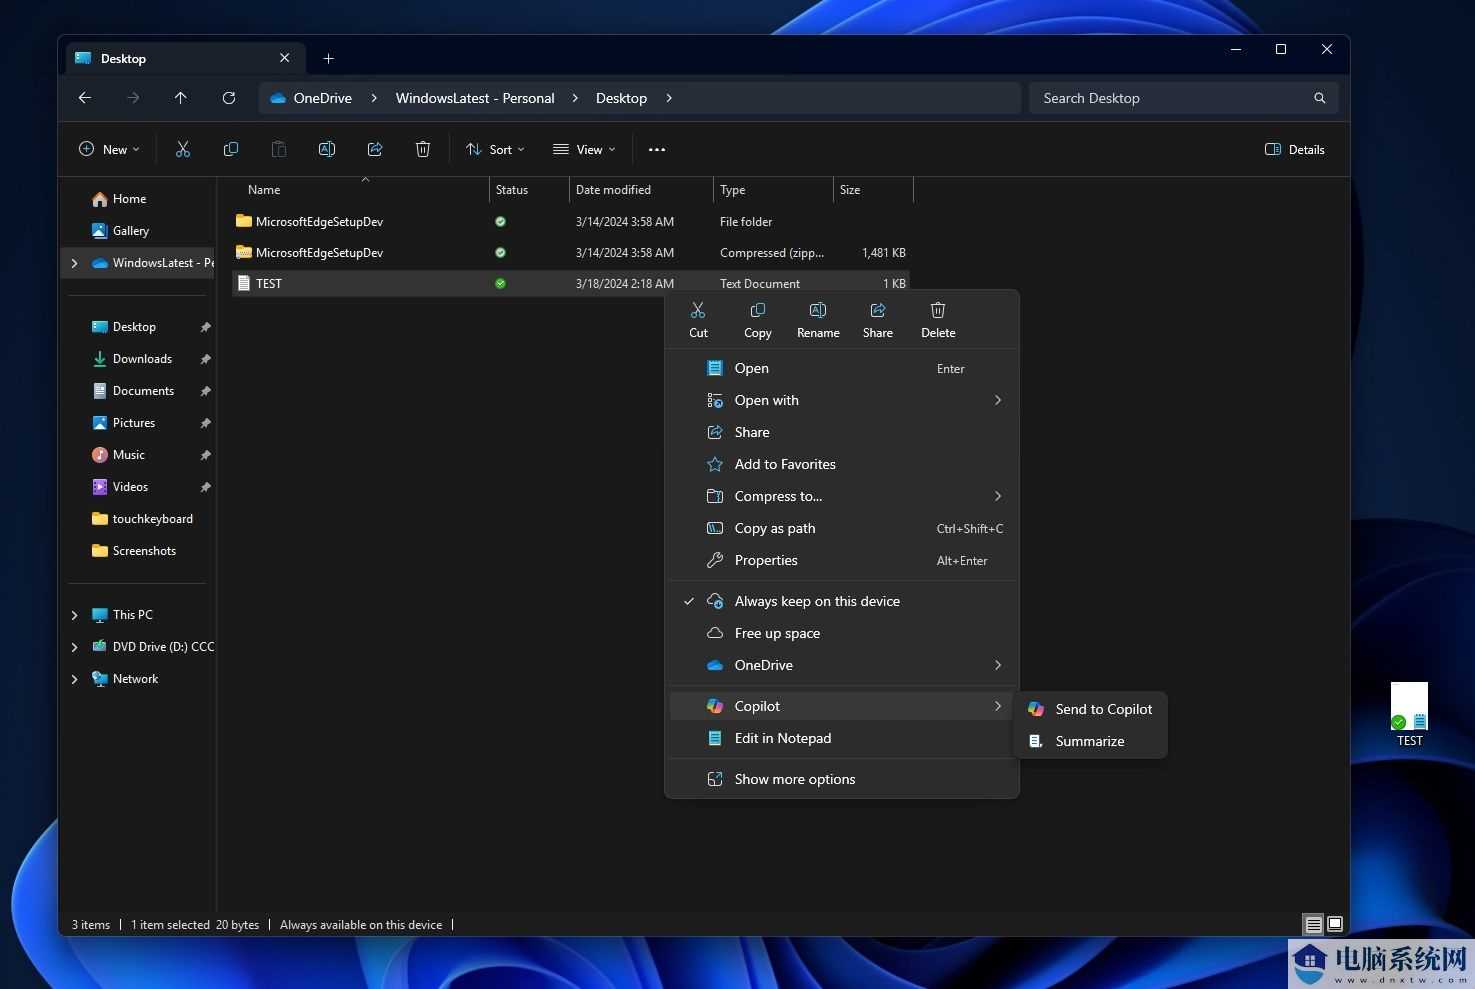The width and height of the screenshot is (1475, 989).
Task: Go up one folder level with the up arrow
Action: pyautogui.click(x=181, y=98)
